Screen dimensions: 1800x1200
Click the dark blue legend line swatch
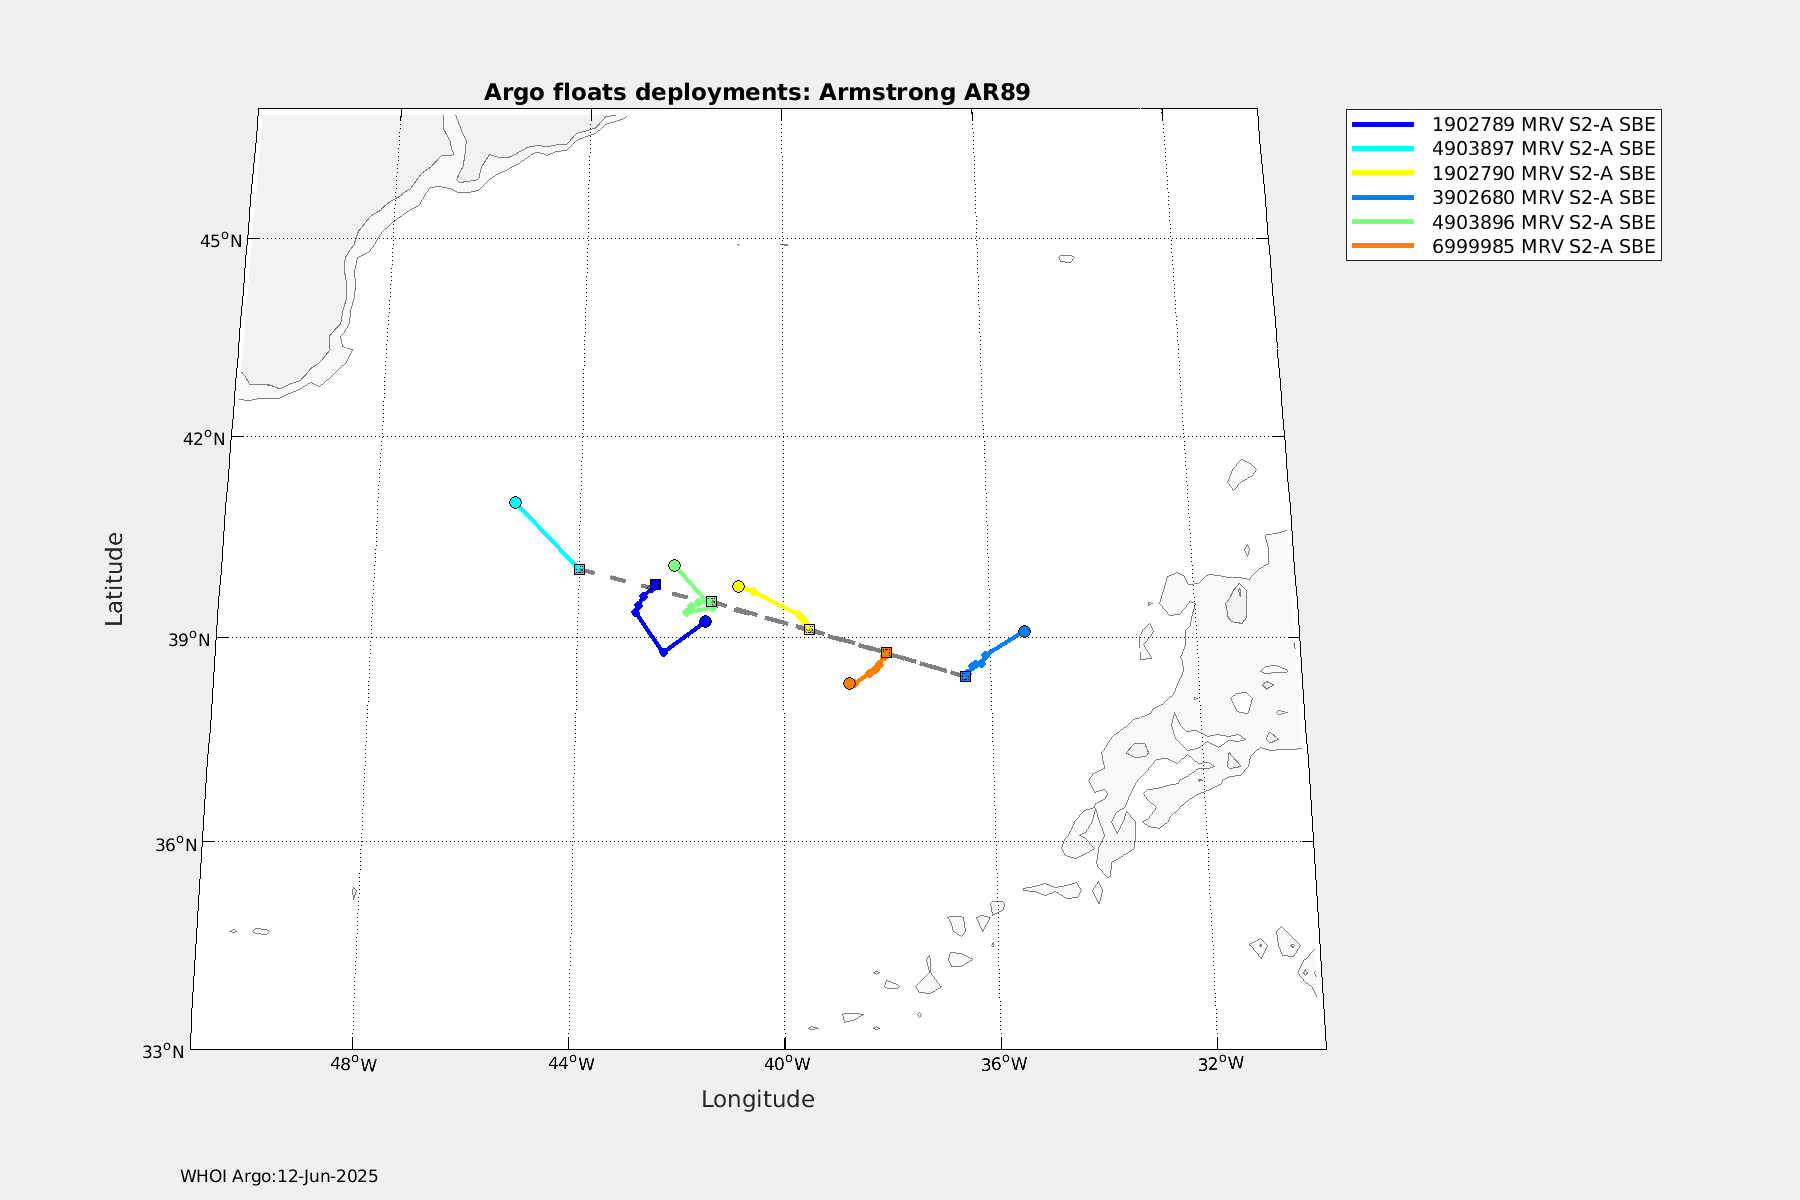pos(1383,125)
